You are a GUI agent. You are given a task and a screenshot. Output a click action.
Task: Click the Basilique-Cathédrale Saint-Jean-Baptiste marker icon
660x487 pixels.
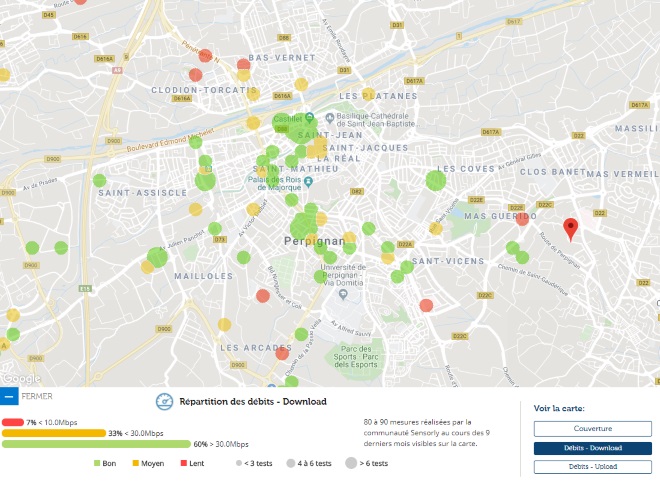(330, 117)
